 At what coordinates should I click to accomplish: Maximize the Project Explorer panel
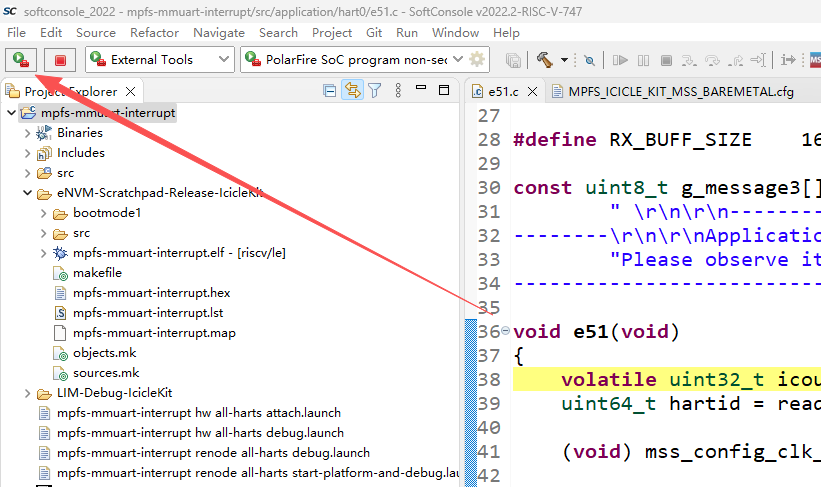(444, 90)
